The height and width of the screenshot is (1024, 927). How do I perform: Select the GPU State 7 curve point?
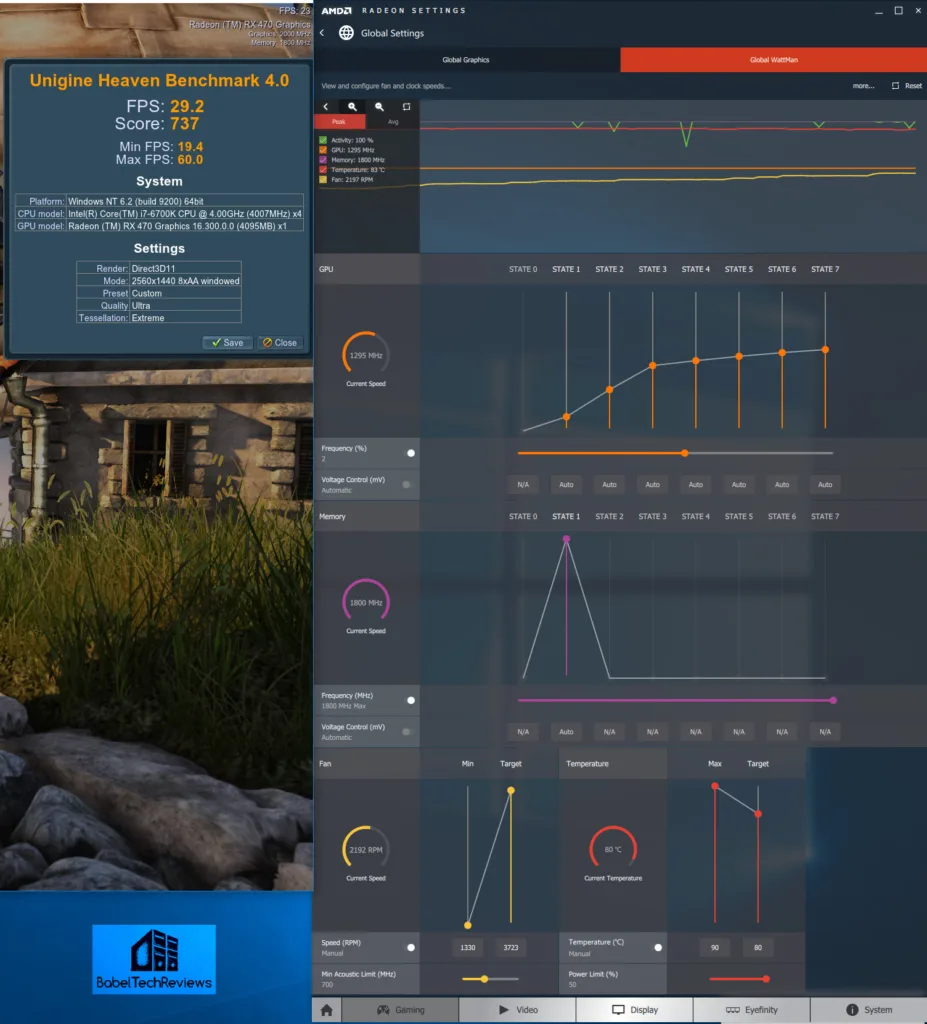[x=826, y=350]
